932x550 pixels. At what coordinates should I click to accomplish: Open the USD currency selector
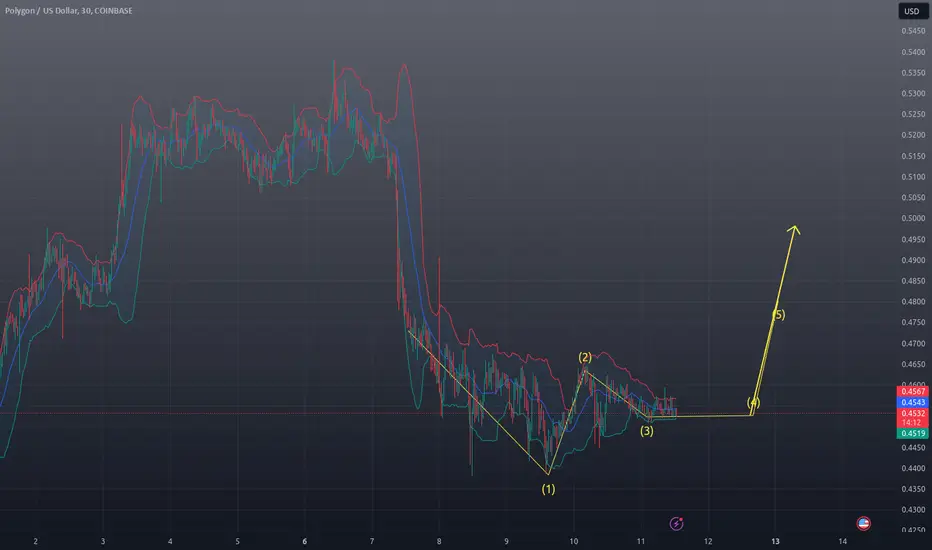(x=912, y=11)
